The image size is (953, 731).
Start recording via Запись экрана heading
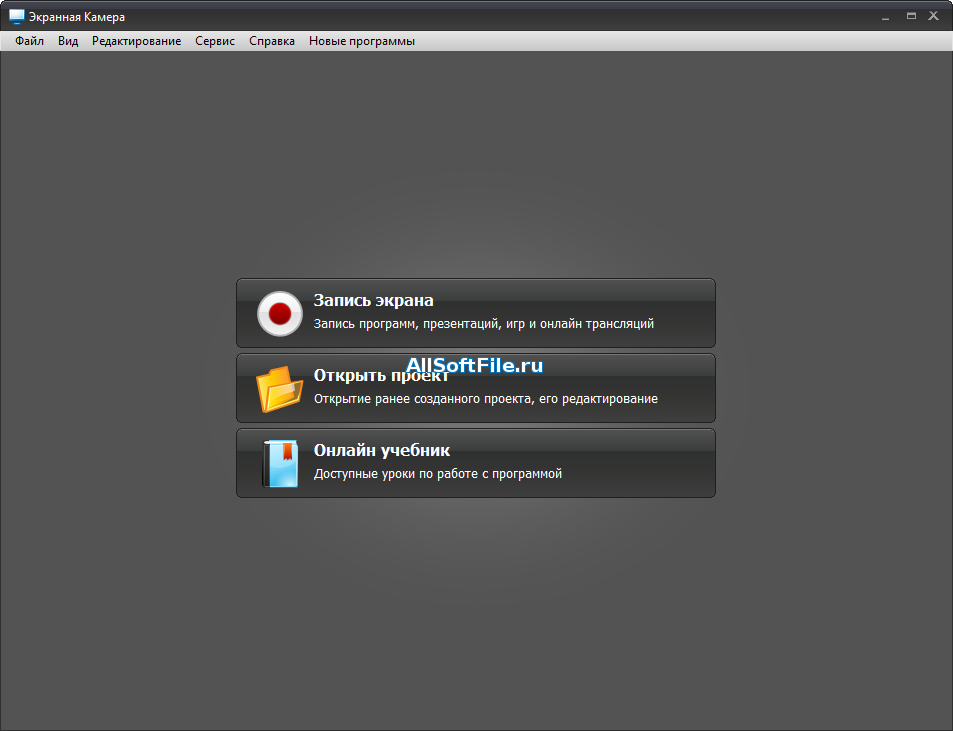click(x=373, y=300)
